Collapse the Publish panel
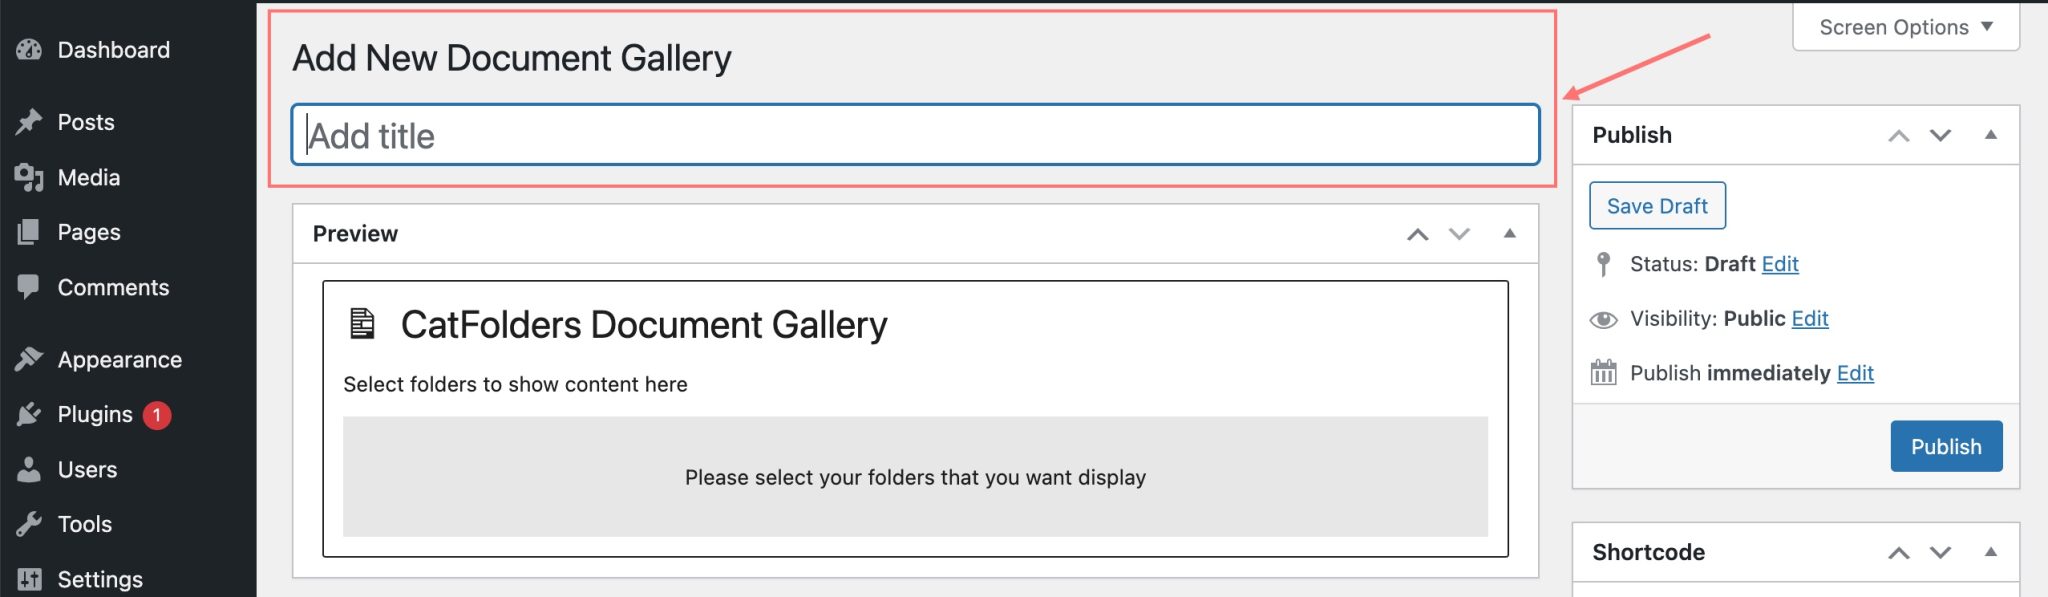This screenshot has height=597, width=2048. pyautogui.click(x=1990, y=134)
